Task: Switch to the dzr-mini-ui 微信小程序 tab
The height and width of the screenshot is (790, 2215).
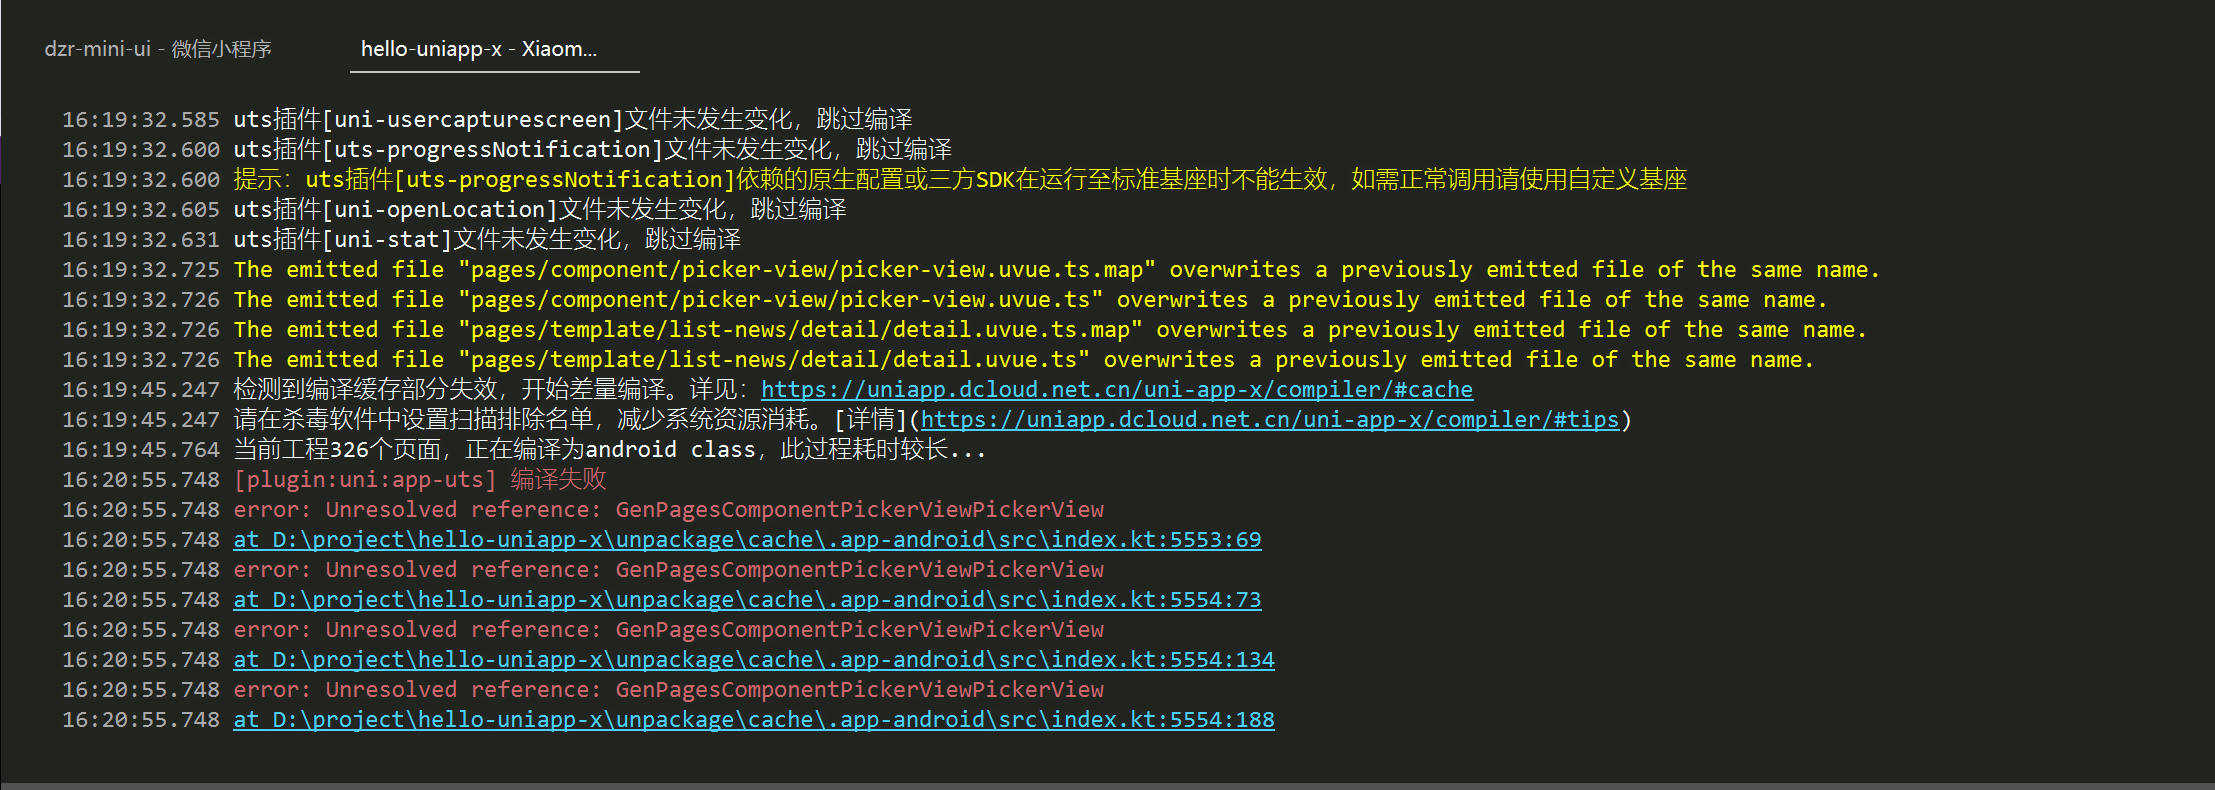Action: point(158,49)
